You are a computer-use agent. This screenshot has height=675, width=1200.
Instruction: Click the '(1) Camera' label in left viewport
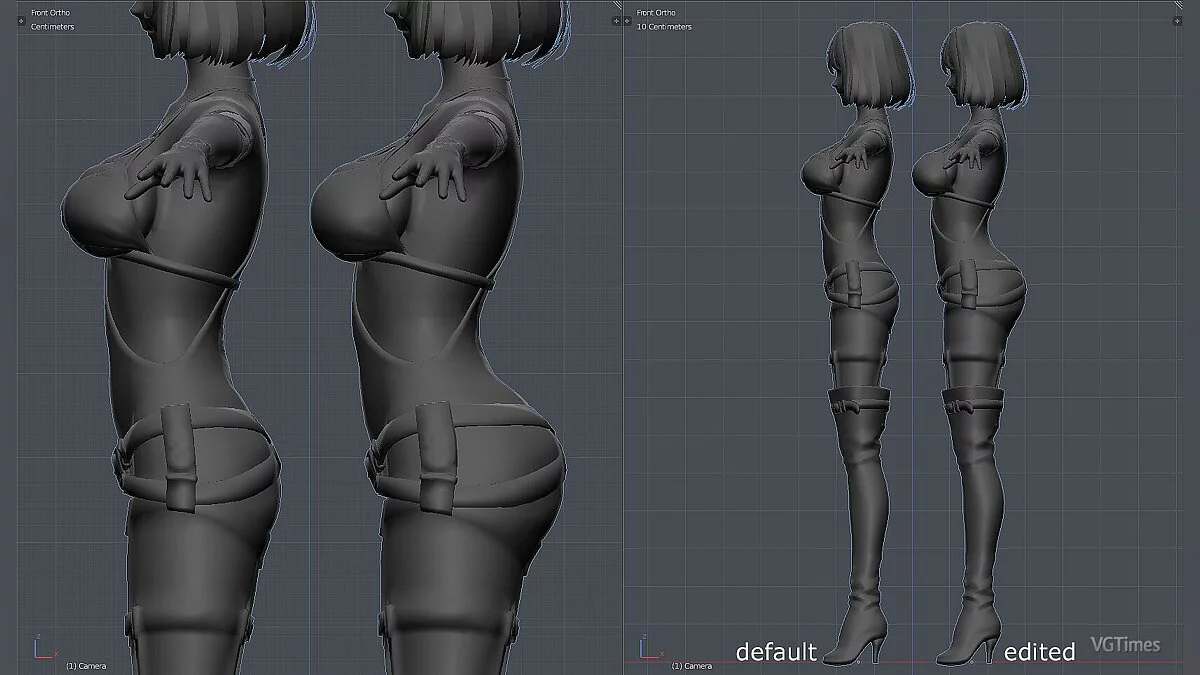click(x=86, y=665)
